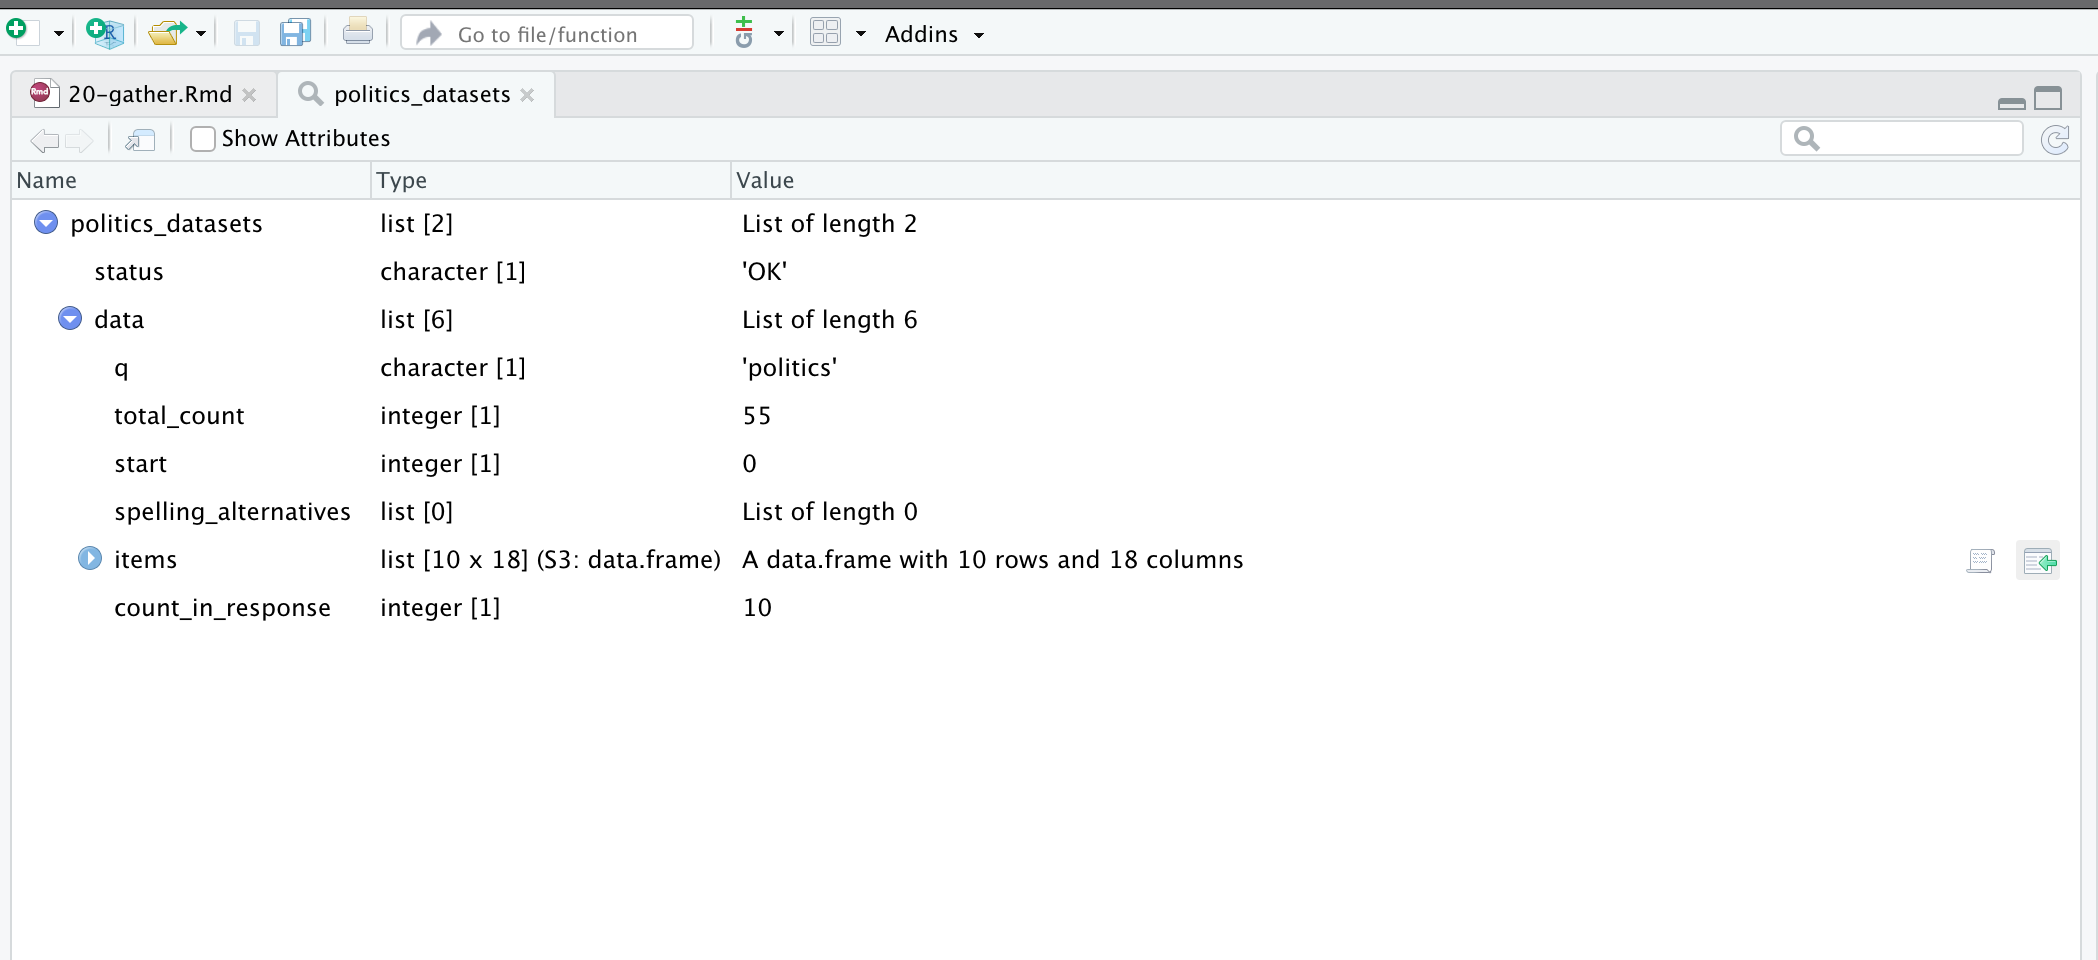Collapse the data list node
The width and height of the screenshot is (2098, 960).
(x=70, y=319)
